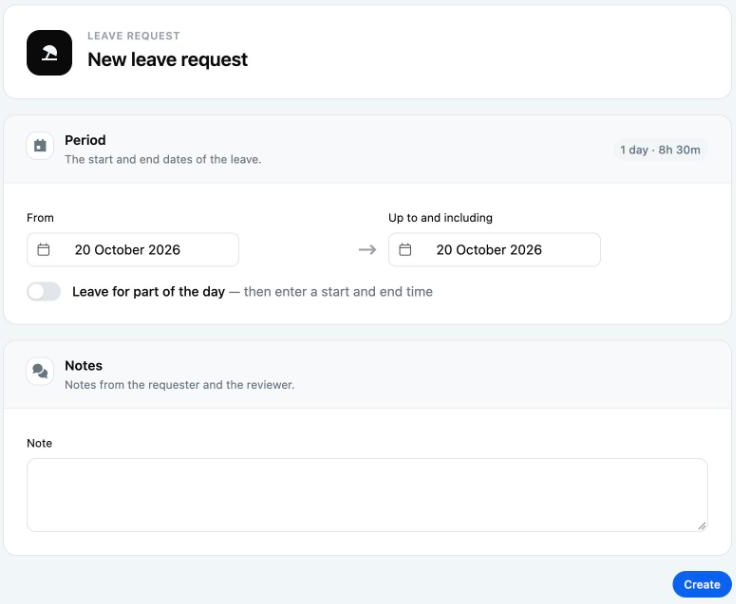The image size is (736, 604).
Task: Click inside the Note text area
Action: coord(367,495)
